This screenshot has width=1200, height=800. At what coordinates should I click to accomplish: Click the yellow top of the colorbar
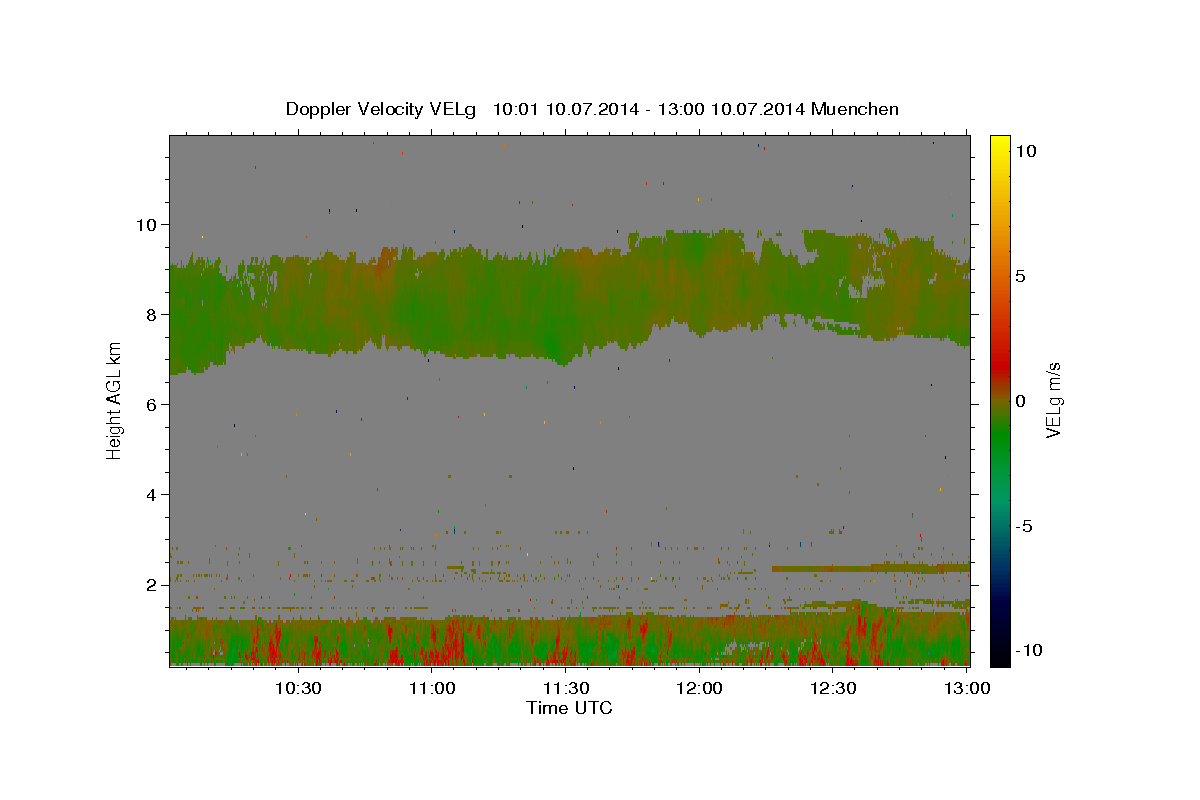(1000, 145)
